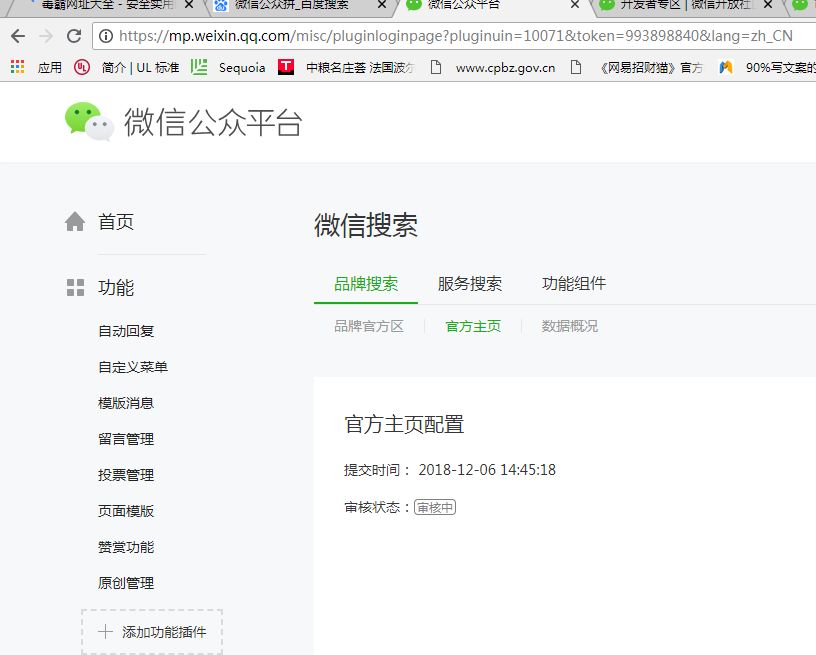This screenshot has width=816, height=655.
Task: Open www.cpbz.gov.cn bookmark
Action: click(x=492, y=68)
